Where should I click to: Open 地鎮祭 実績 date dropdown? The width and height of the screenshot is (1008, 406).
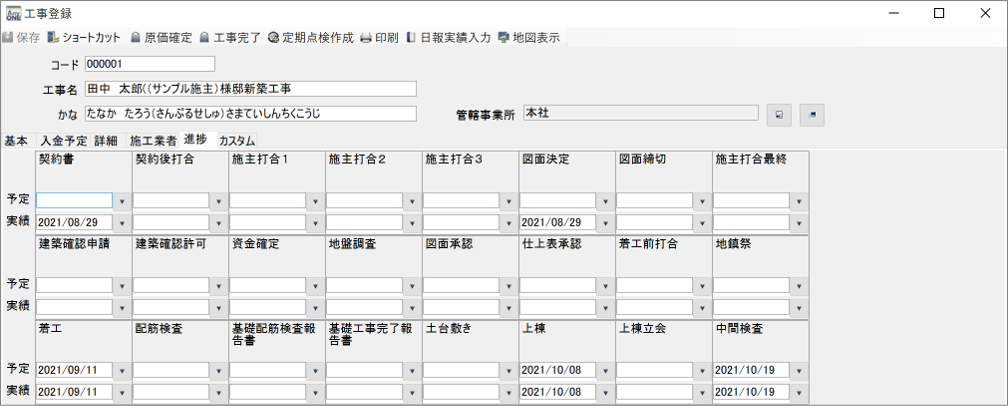pyautogui.click(x=799, y=308)
